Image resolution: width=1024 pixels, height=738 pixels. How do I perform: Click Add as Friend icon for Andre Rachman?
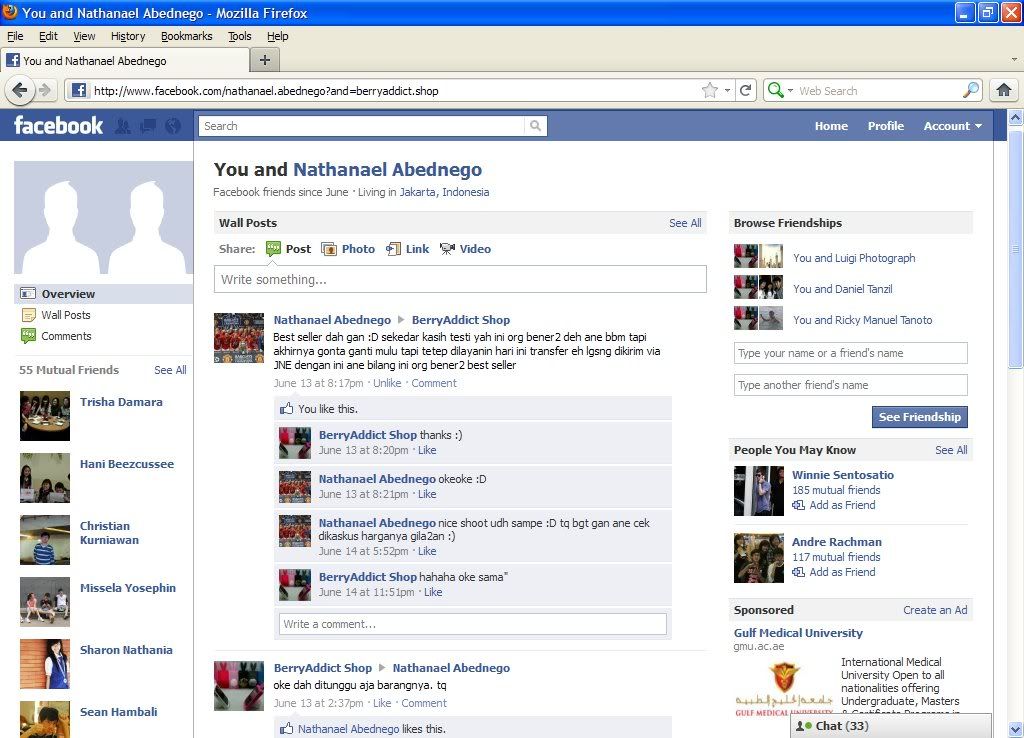coord(798,572)
